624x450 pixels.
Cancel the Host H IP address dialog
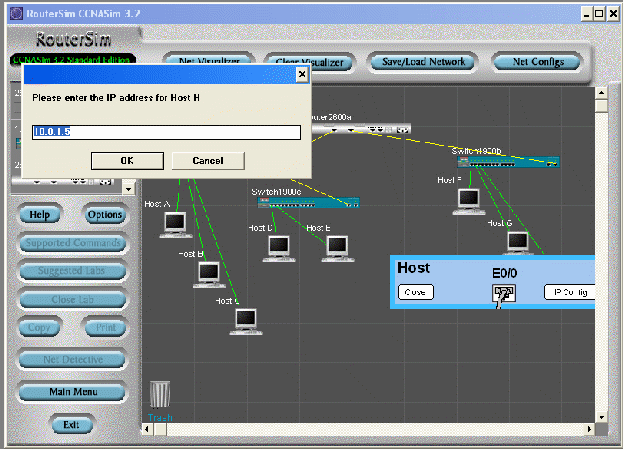pos(208,161)
